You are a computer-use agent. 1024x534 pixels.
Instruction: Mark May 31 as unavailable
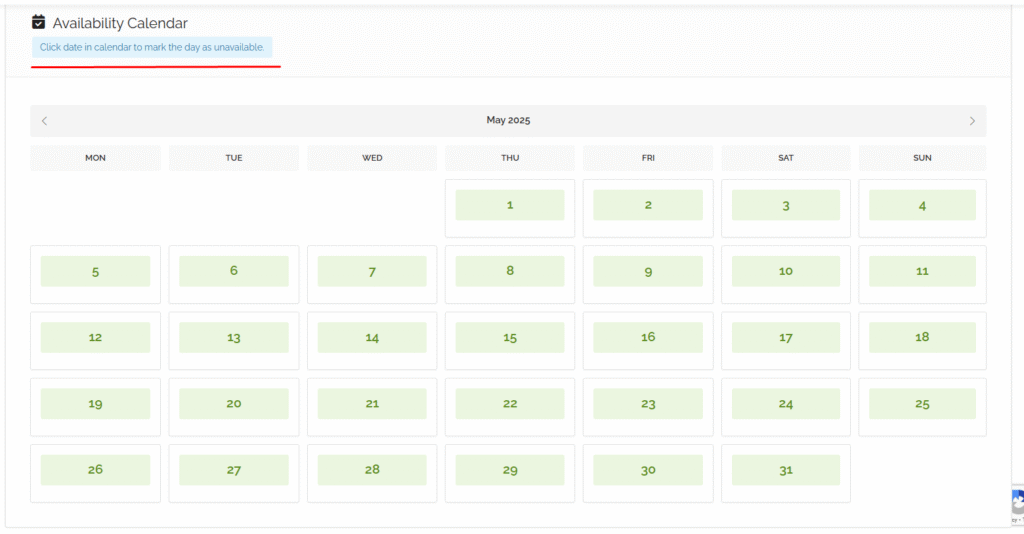tap(785, 470)
